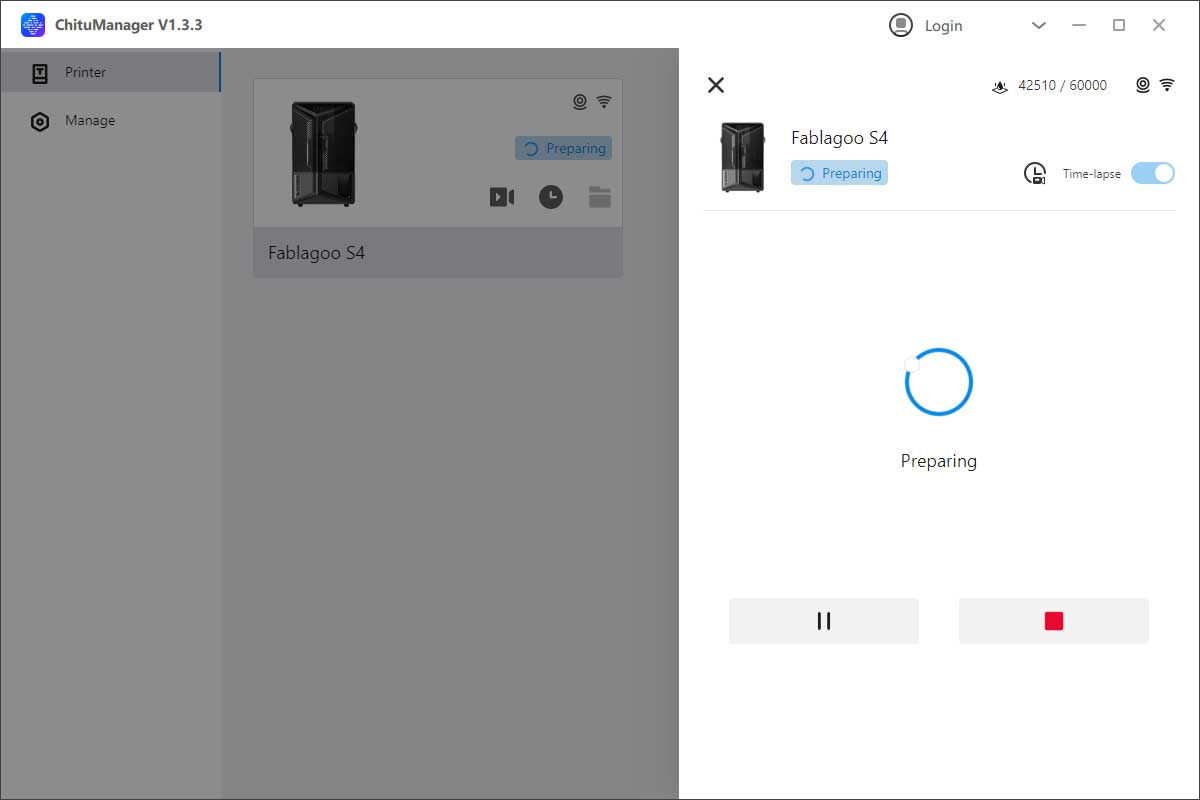
Task: Click the Manage hexagon sidebar icon
Action: click(40, 122)
